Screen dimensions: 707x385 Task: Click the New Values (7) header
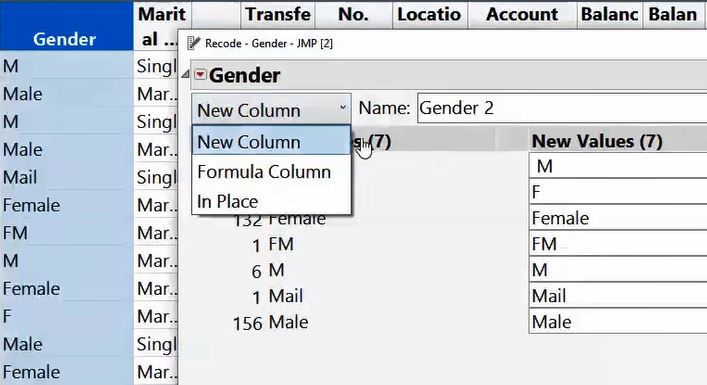(597, 141)
